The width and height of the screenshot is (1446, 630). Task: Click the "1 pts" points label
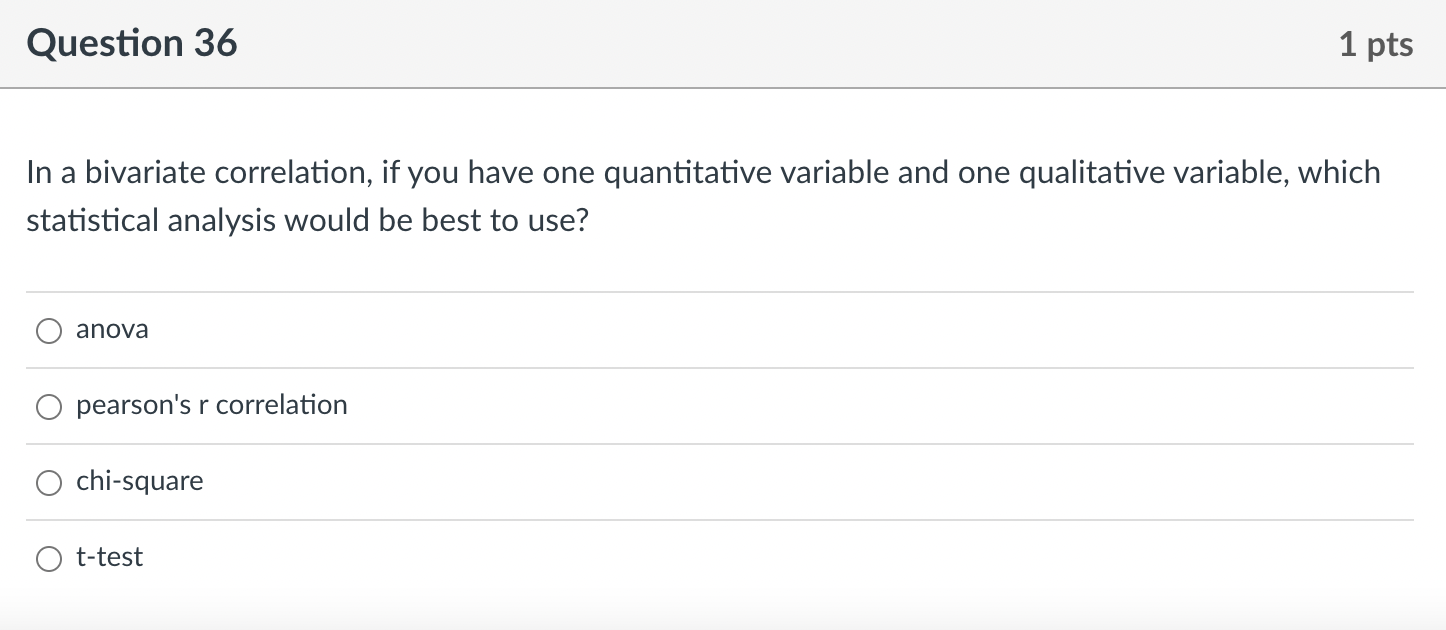coord(1376,45)
